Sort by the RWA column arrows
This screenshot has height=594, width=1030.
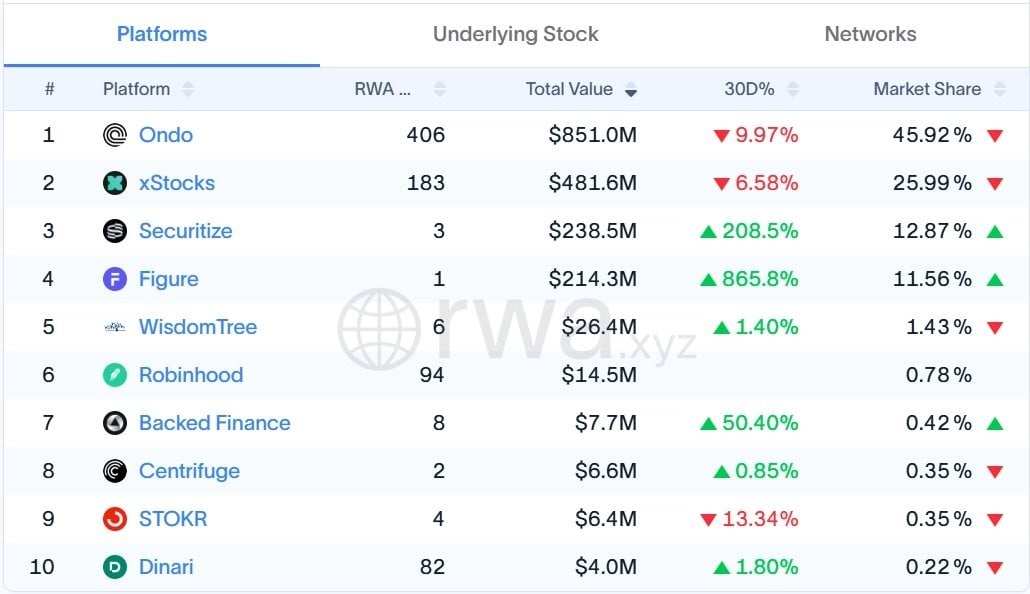pyautogui.click(x=440, y=89)
